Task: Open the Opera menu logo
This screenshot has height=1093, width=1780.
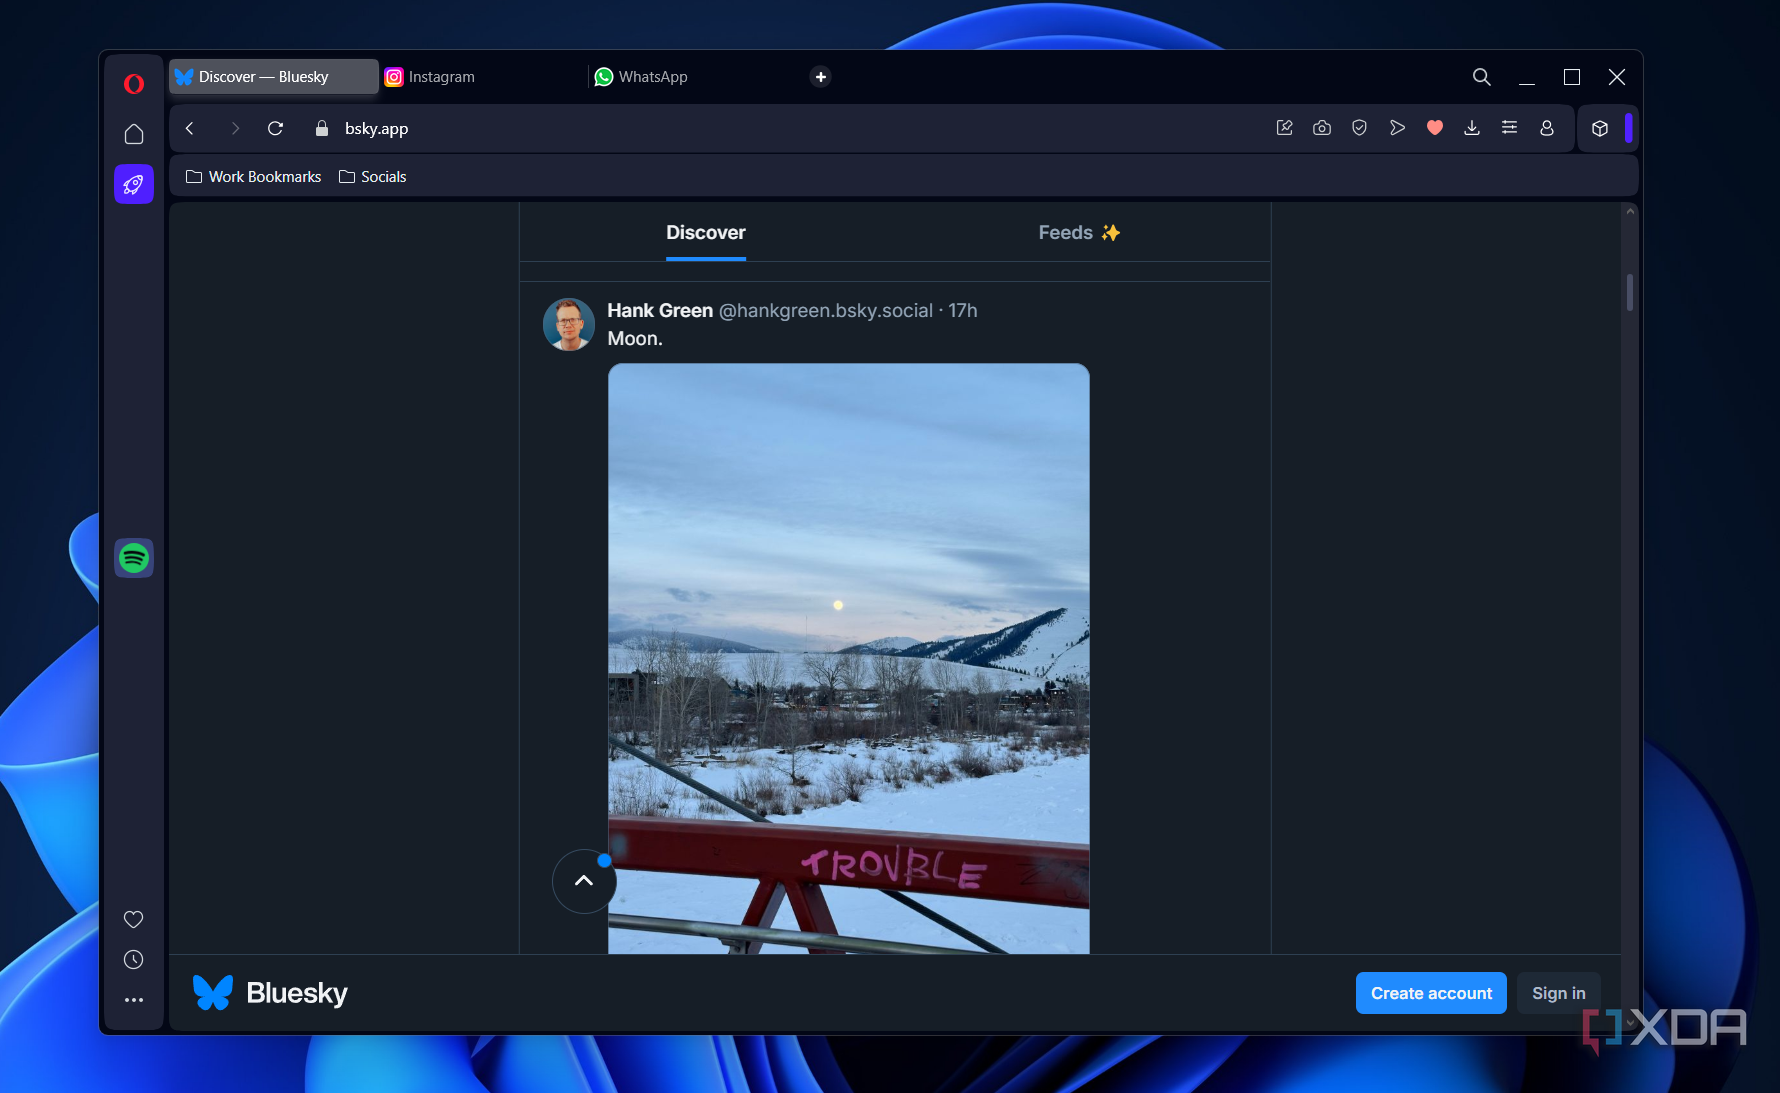Action: coord(133,84)
